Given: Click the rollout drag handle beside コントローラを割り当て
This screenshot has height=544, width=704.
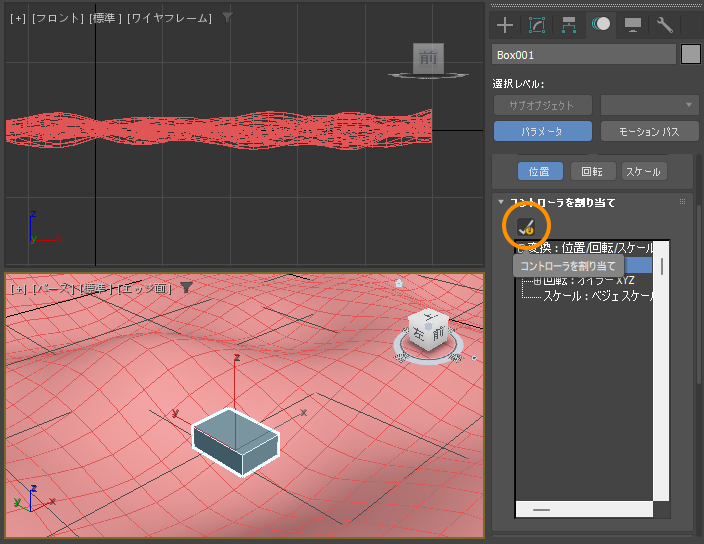Looking at the screenshot, I should (x=682, y=202).
